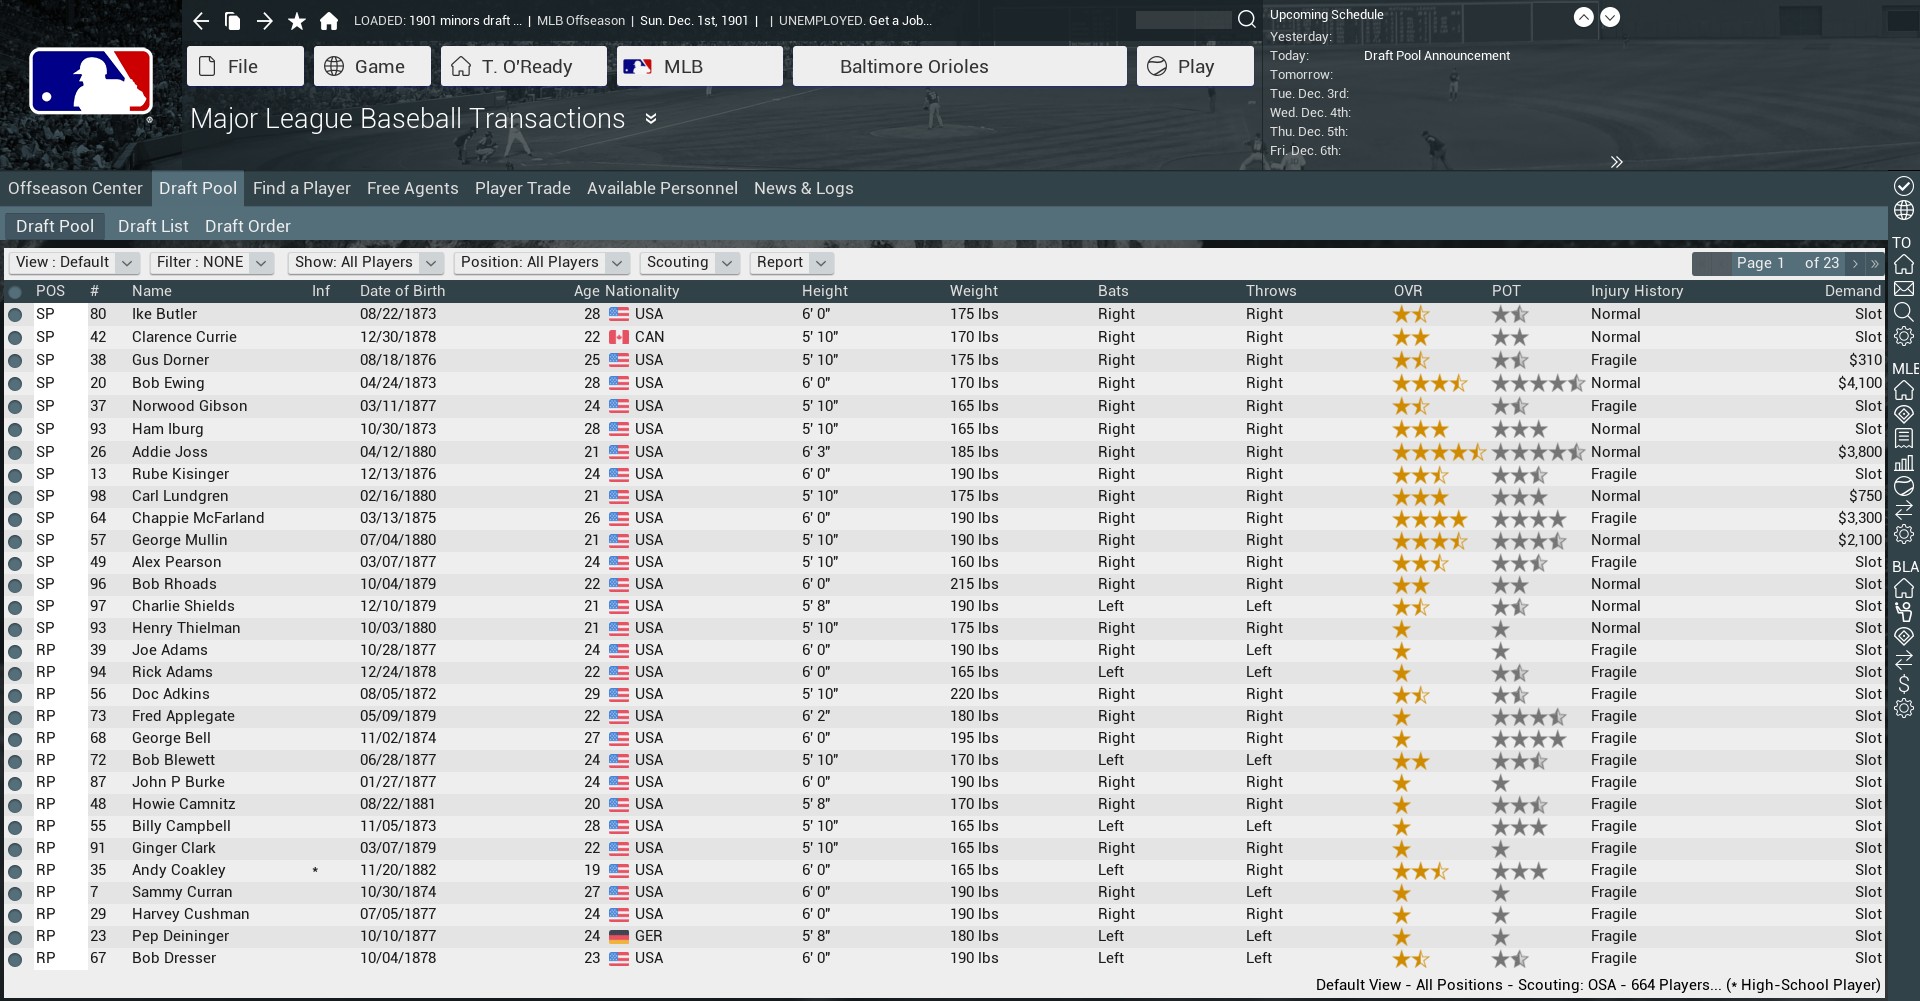Open the Game menu button
1920x1001 pixels.
372,66
